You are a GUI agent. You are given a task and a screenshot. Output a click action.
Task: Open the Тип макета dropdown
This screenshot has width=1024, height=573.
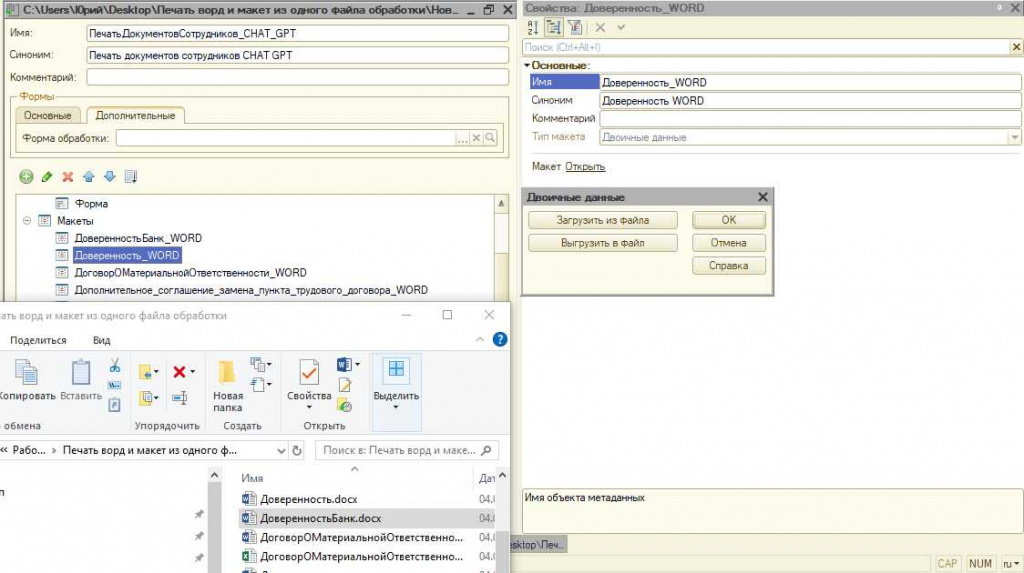pyautogui.click(x=1014, y=137)
